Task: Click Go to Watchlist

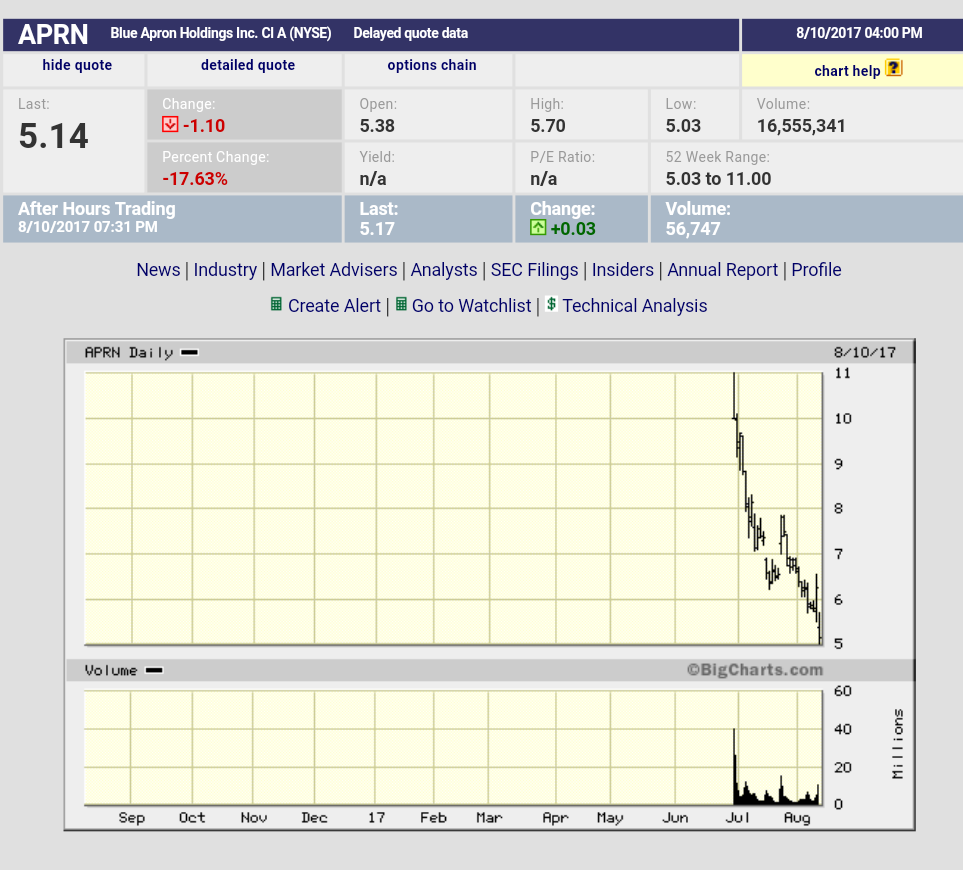Action: click(472, 306)
